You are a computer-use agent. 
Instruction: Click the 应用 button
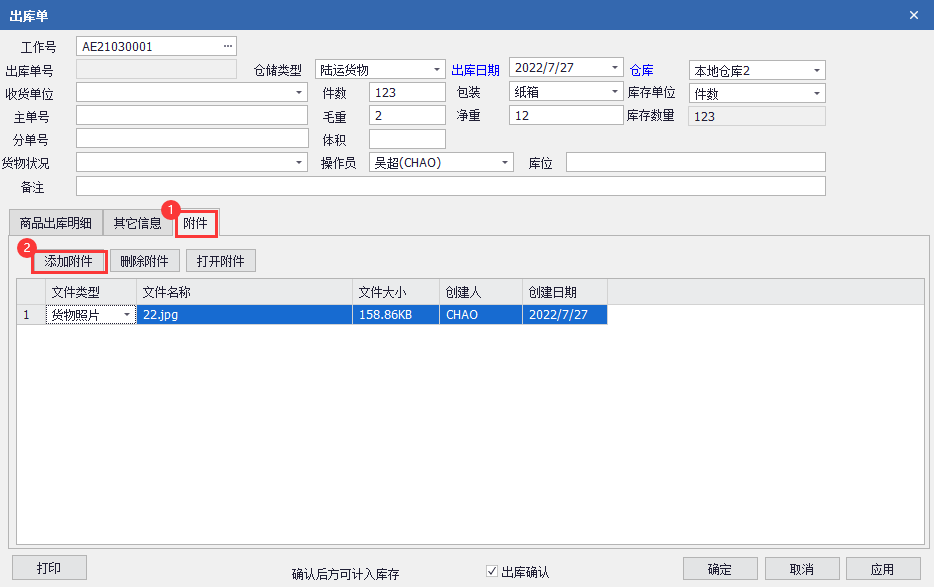coord(882,569)
